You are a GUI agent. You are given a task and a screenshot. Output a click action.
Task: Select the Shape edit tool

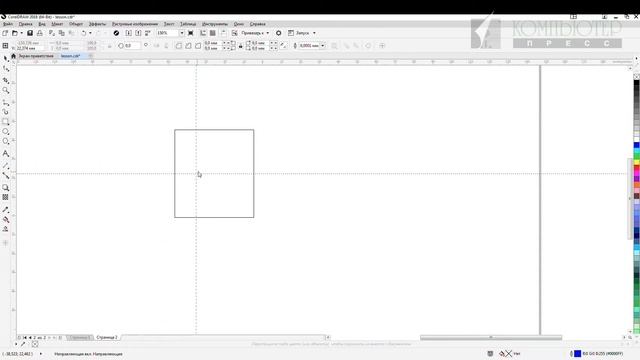click(x=6, y=69)
